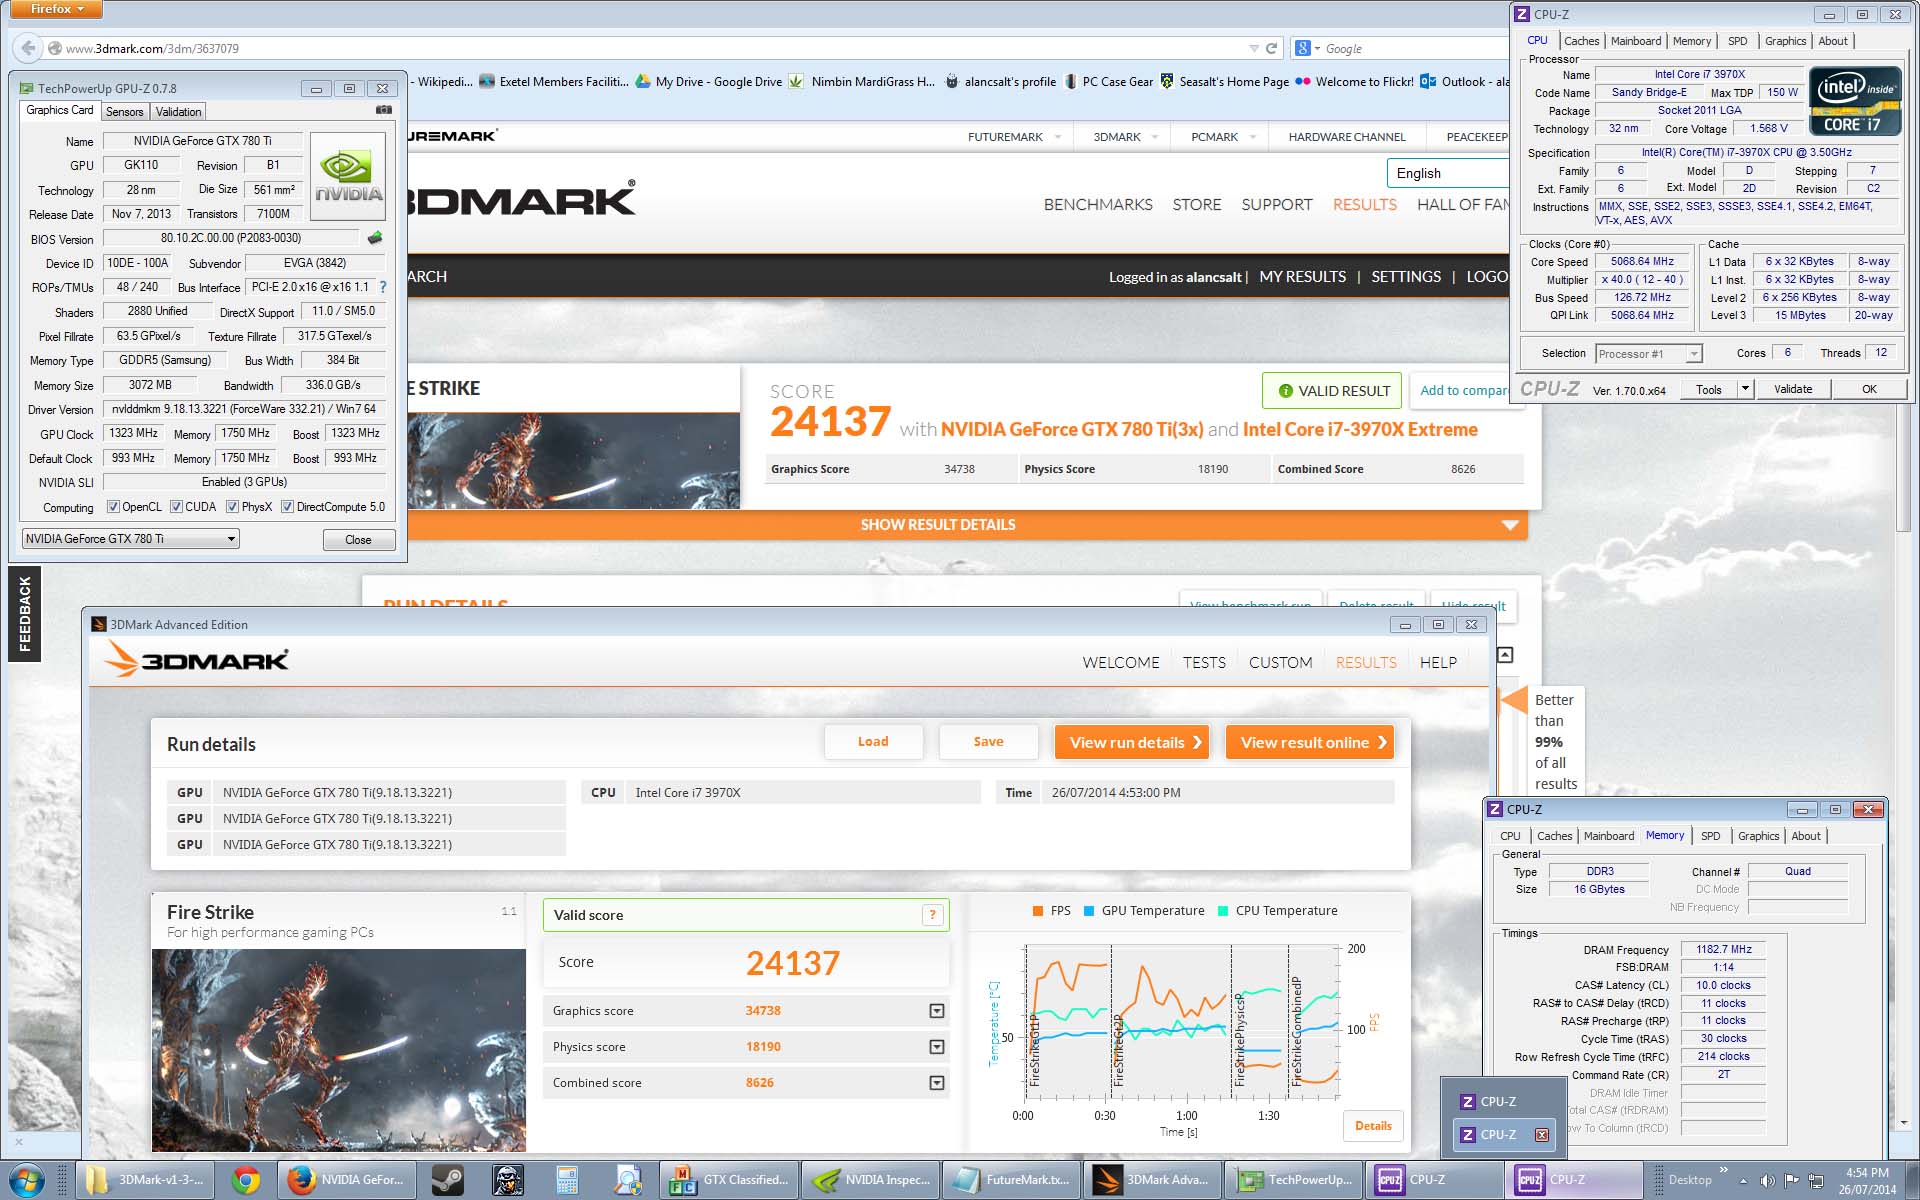
Task: Click Details button under the chart
Action: 1373,1126
